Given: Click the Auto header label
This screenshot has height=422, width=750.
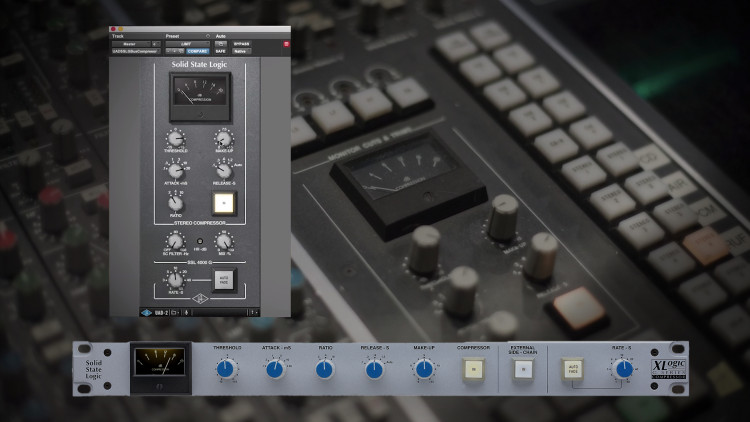Looking at the screenshot, I should pos(221,36).
